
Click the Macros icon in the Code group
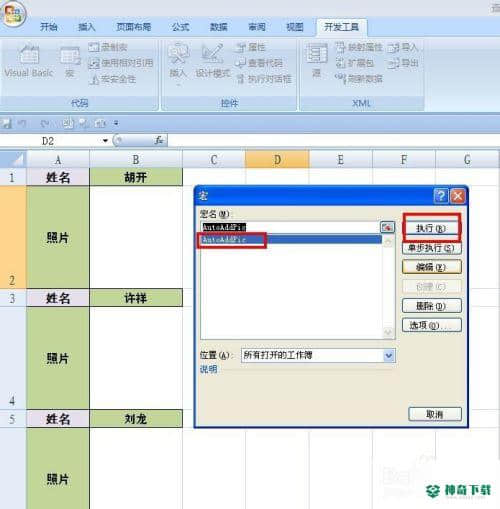pyautogui.click(x=70, y=57)
